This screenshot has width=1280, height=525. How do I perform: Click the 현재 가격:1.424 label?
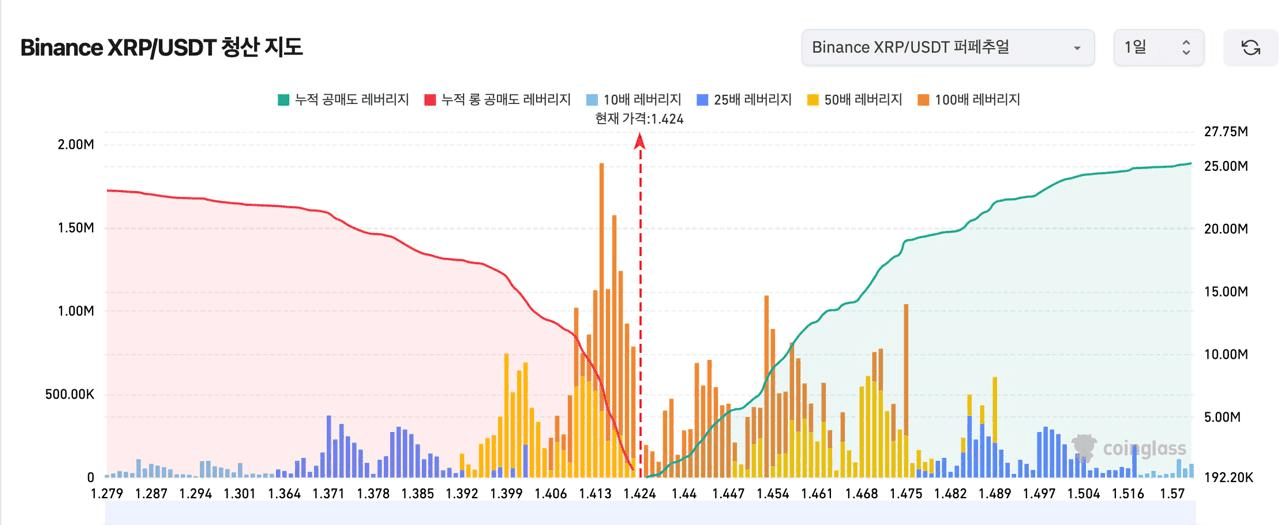coord(639,119)
